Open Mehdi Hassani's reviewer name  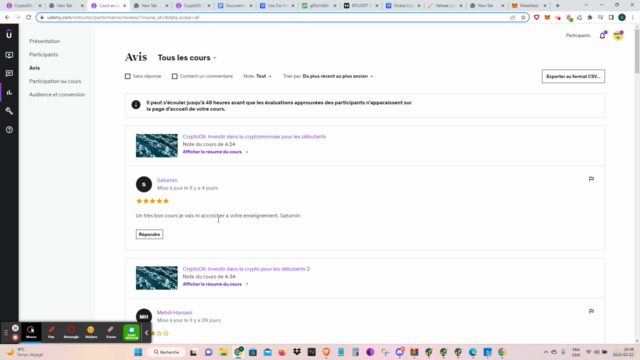tap(174, 313)
